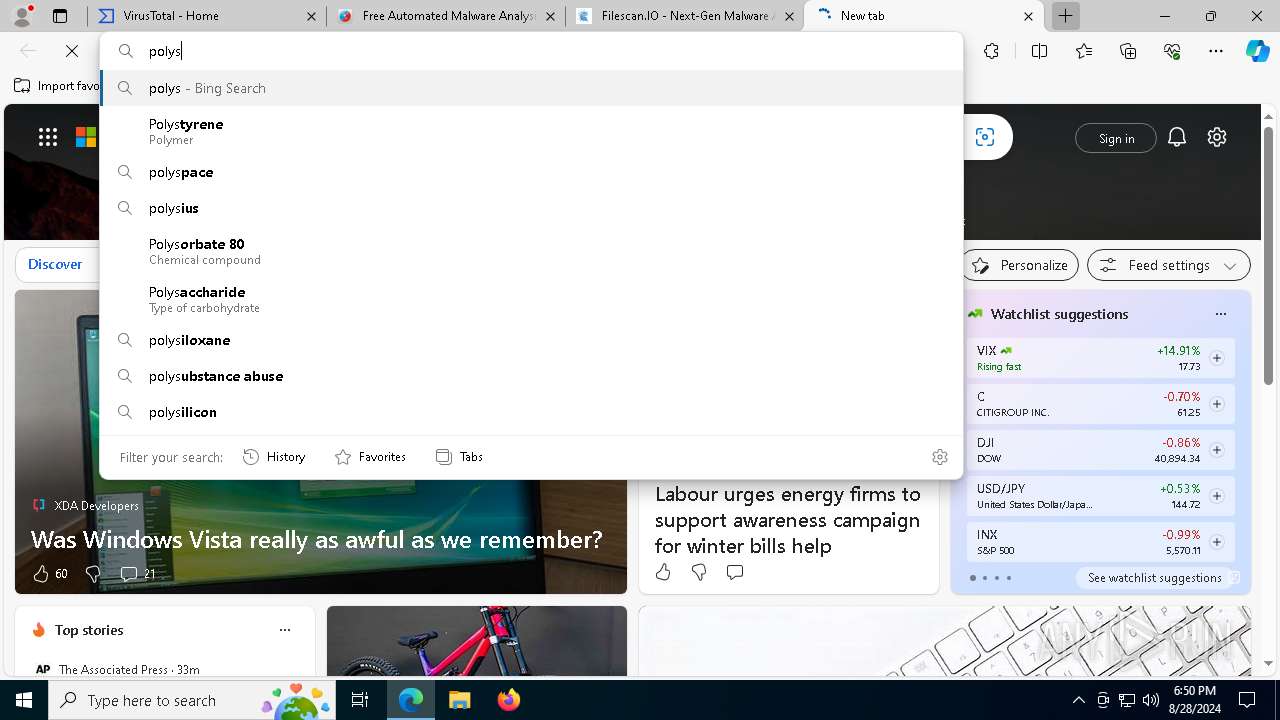Choose the Polysorbate 80 suggestion
Image resolution: width=1280 pixels, height=720 pixels.
(x=531, y=251)
